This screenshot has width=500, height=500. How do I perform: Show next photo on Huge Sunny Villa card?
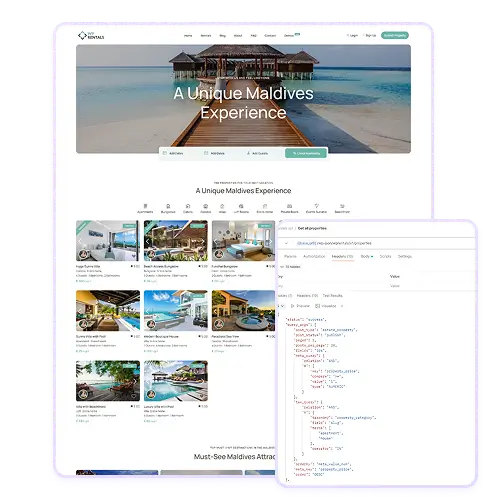coord(135,241)
